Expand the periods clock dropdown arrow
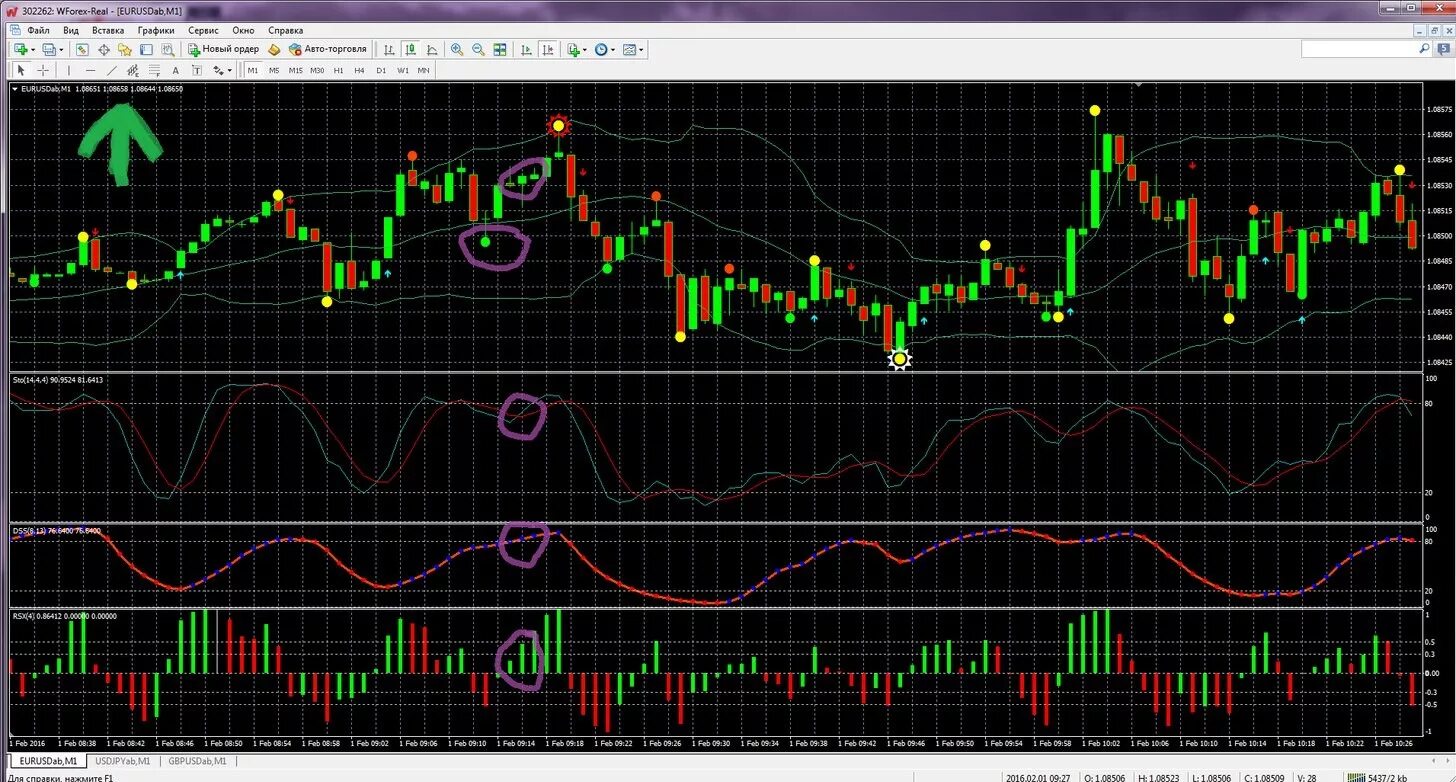The height and width of the screenshot is (782, 1456). (x=614, y=49)
